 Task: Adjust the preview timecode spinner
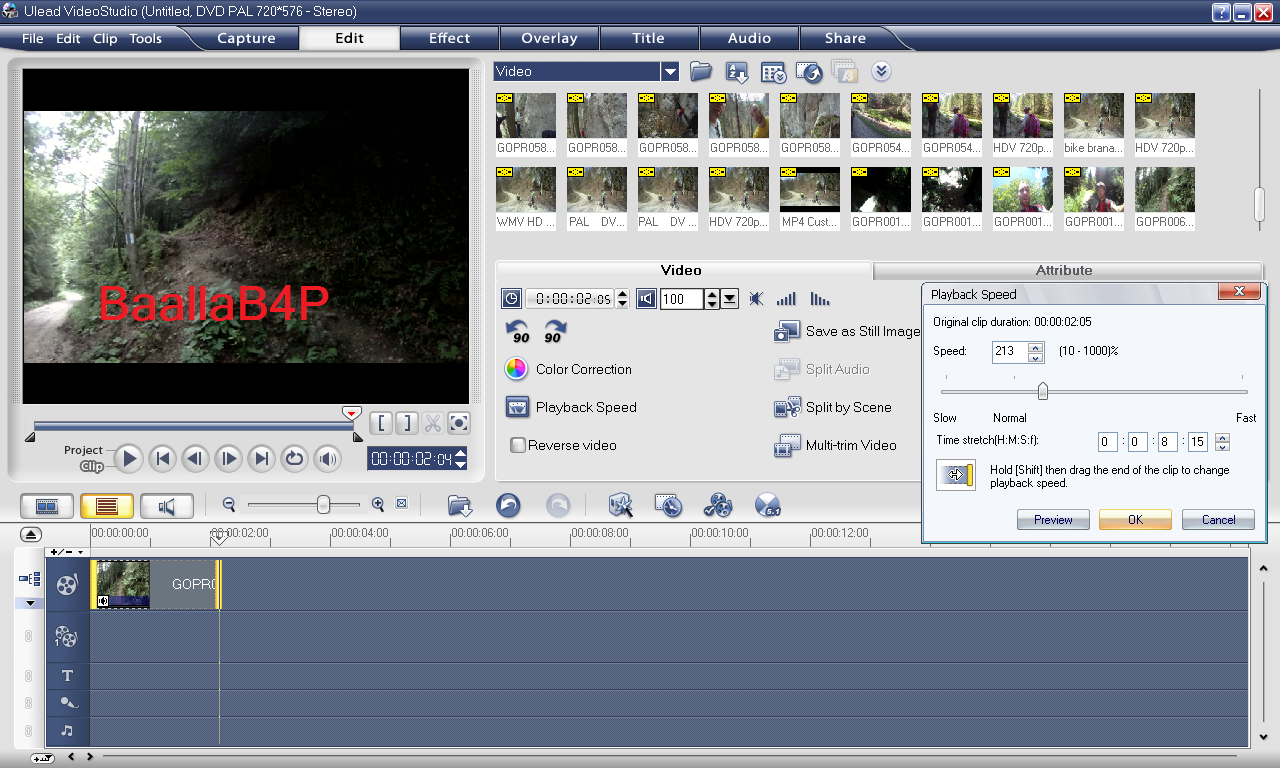pyautogui.click(x=460, y=459)
